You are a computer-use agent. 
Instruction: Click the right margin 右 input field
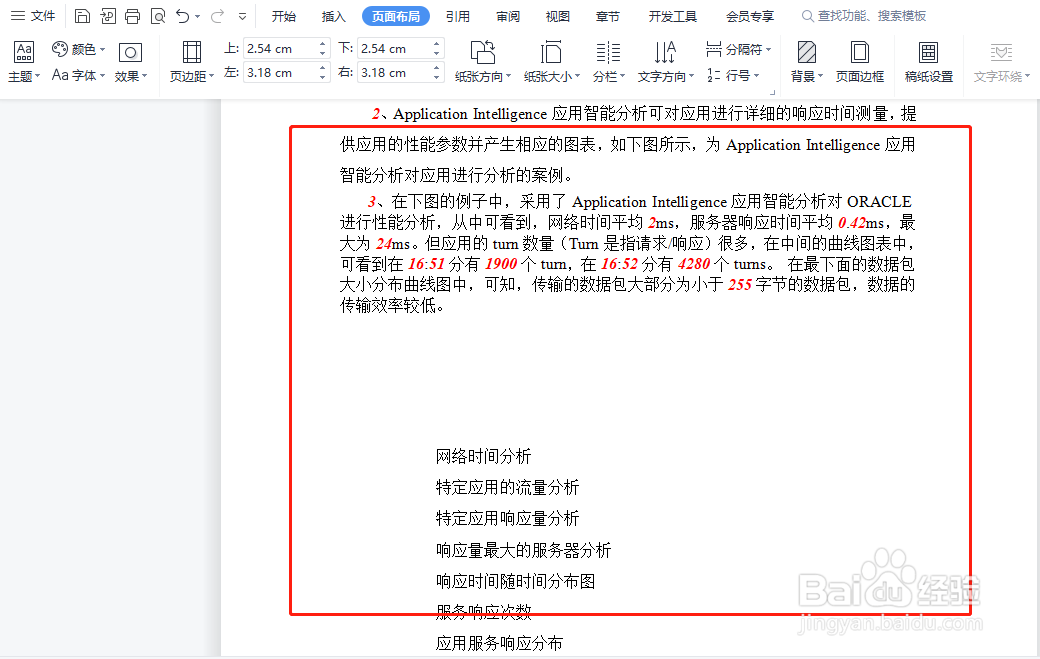click(394, 73)
